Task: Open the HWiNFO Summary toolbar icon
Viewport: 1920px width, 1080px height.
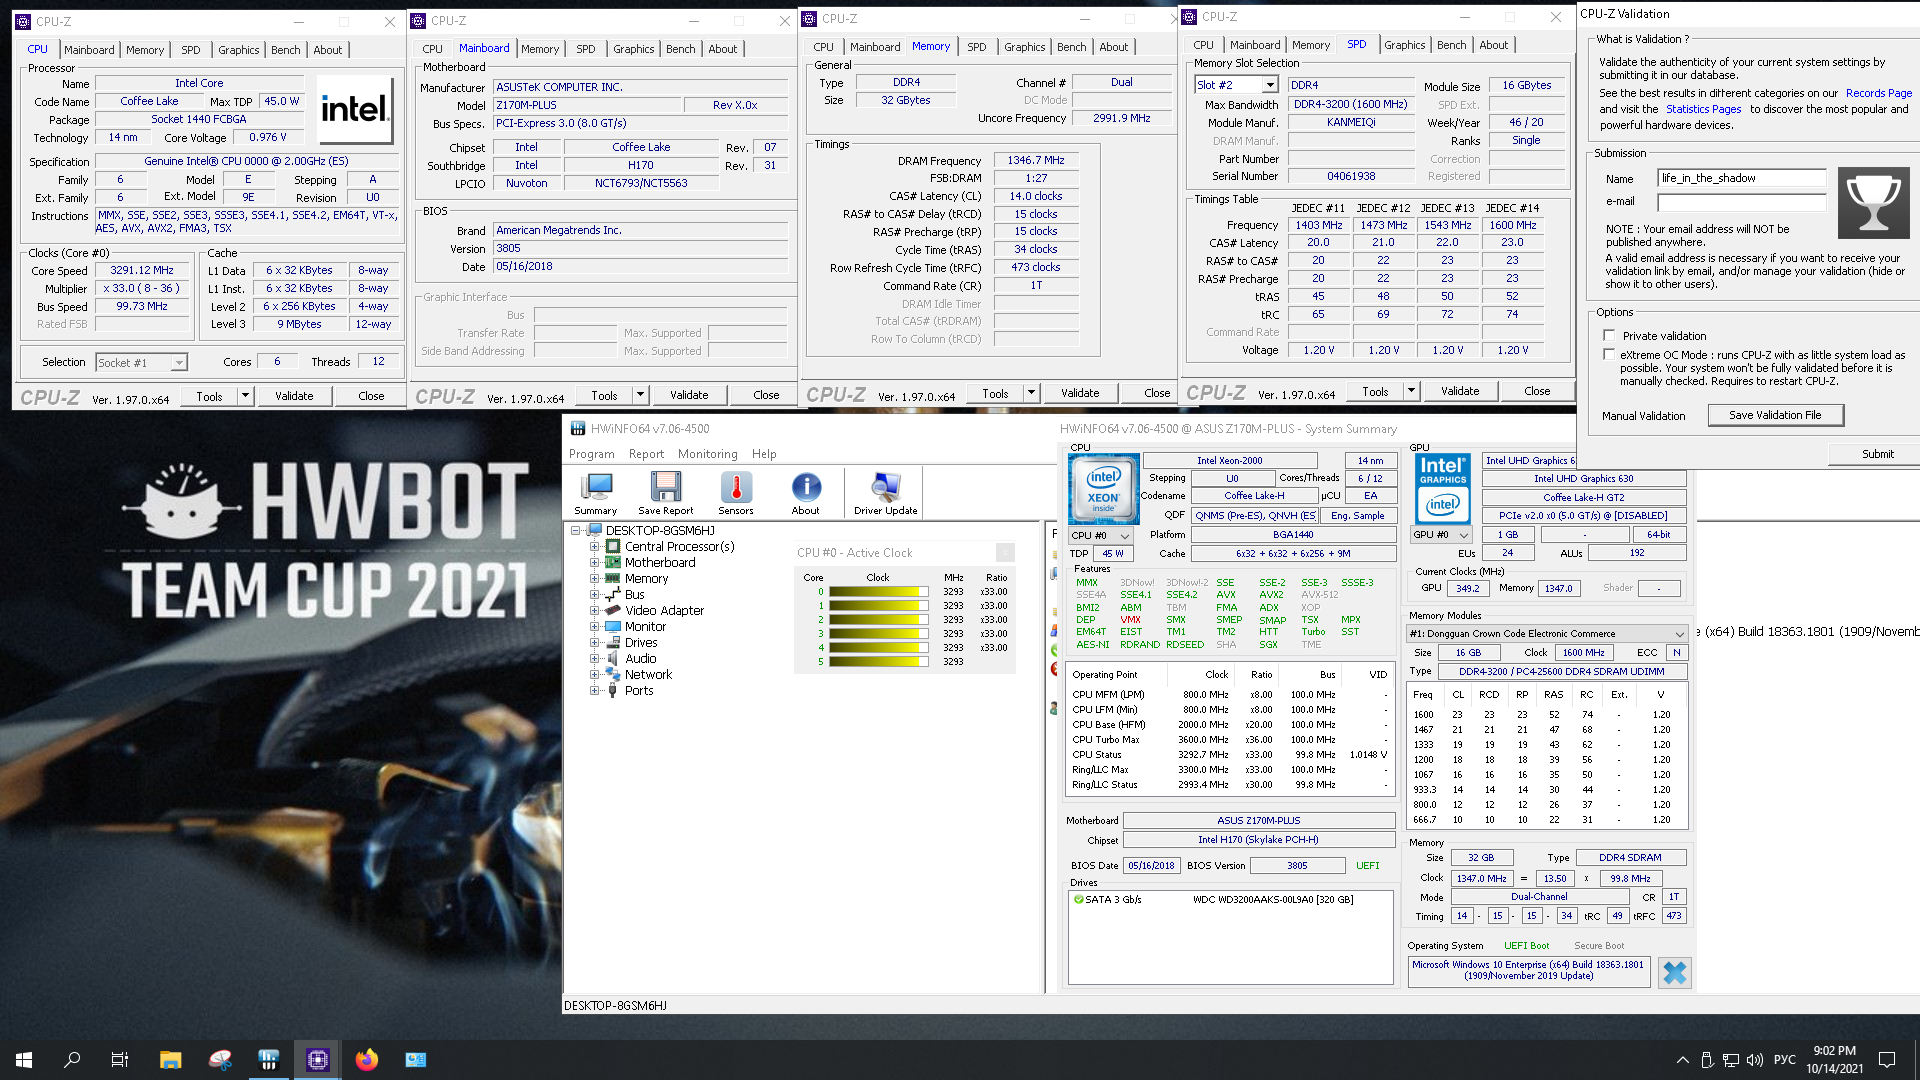Action: pos(596,493)
